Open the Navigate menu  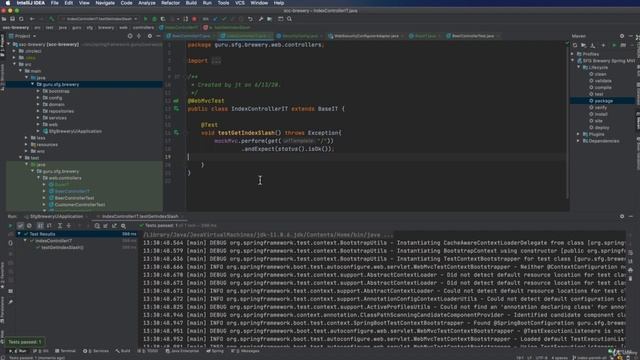(105, 3)
